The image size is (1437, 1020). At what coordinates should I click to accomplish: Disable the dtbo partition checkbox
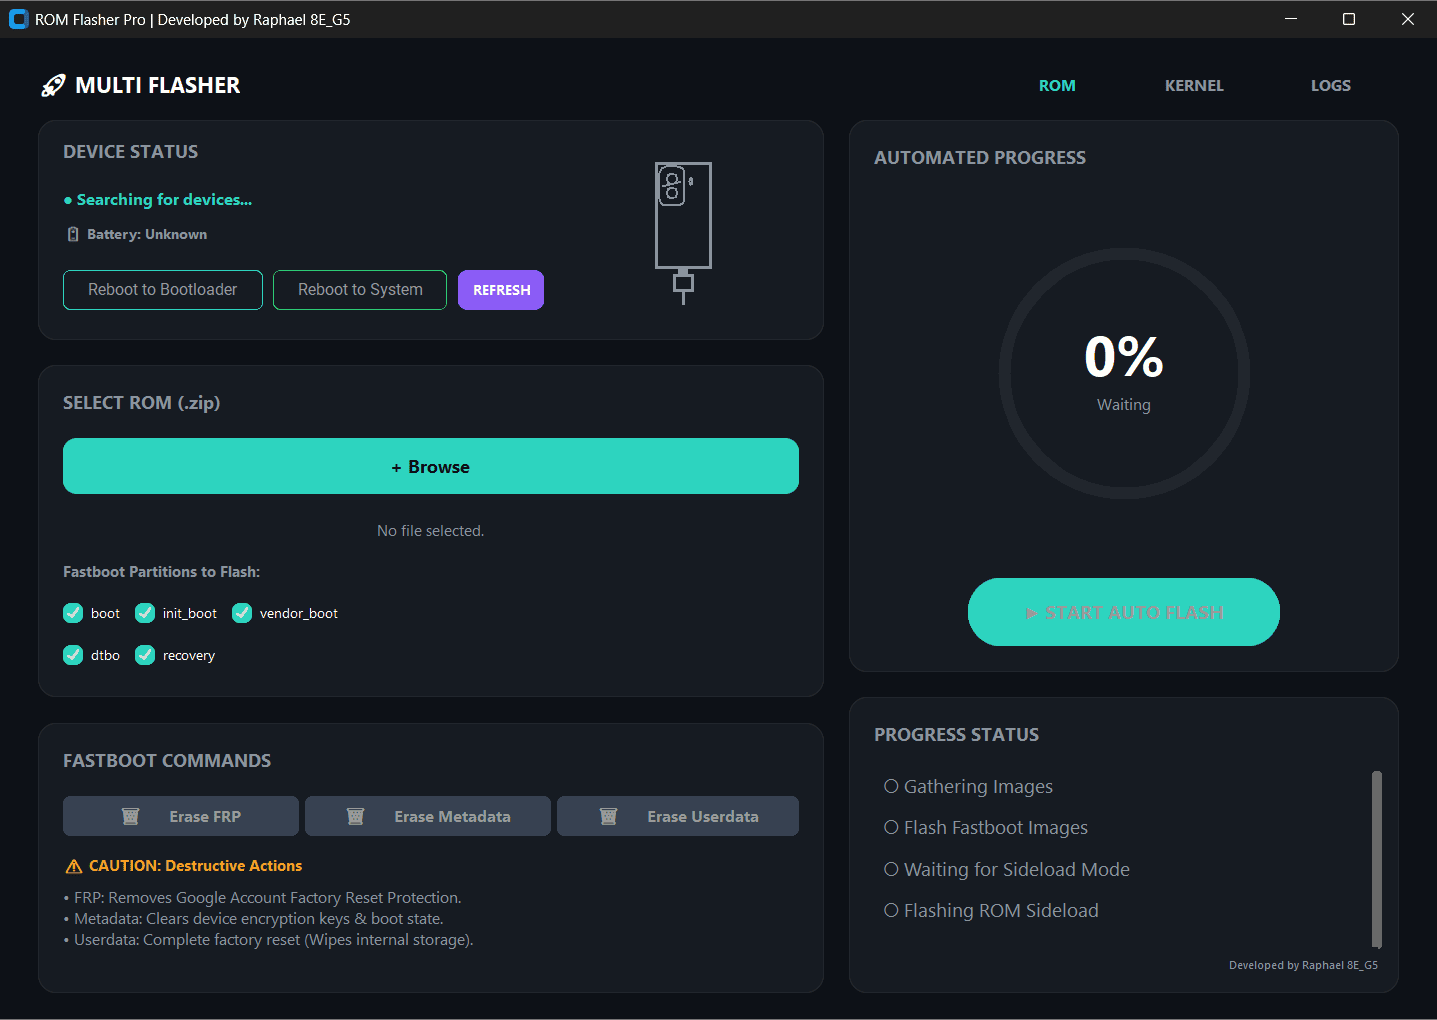[x=73, y=655]
